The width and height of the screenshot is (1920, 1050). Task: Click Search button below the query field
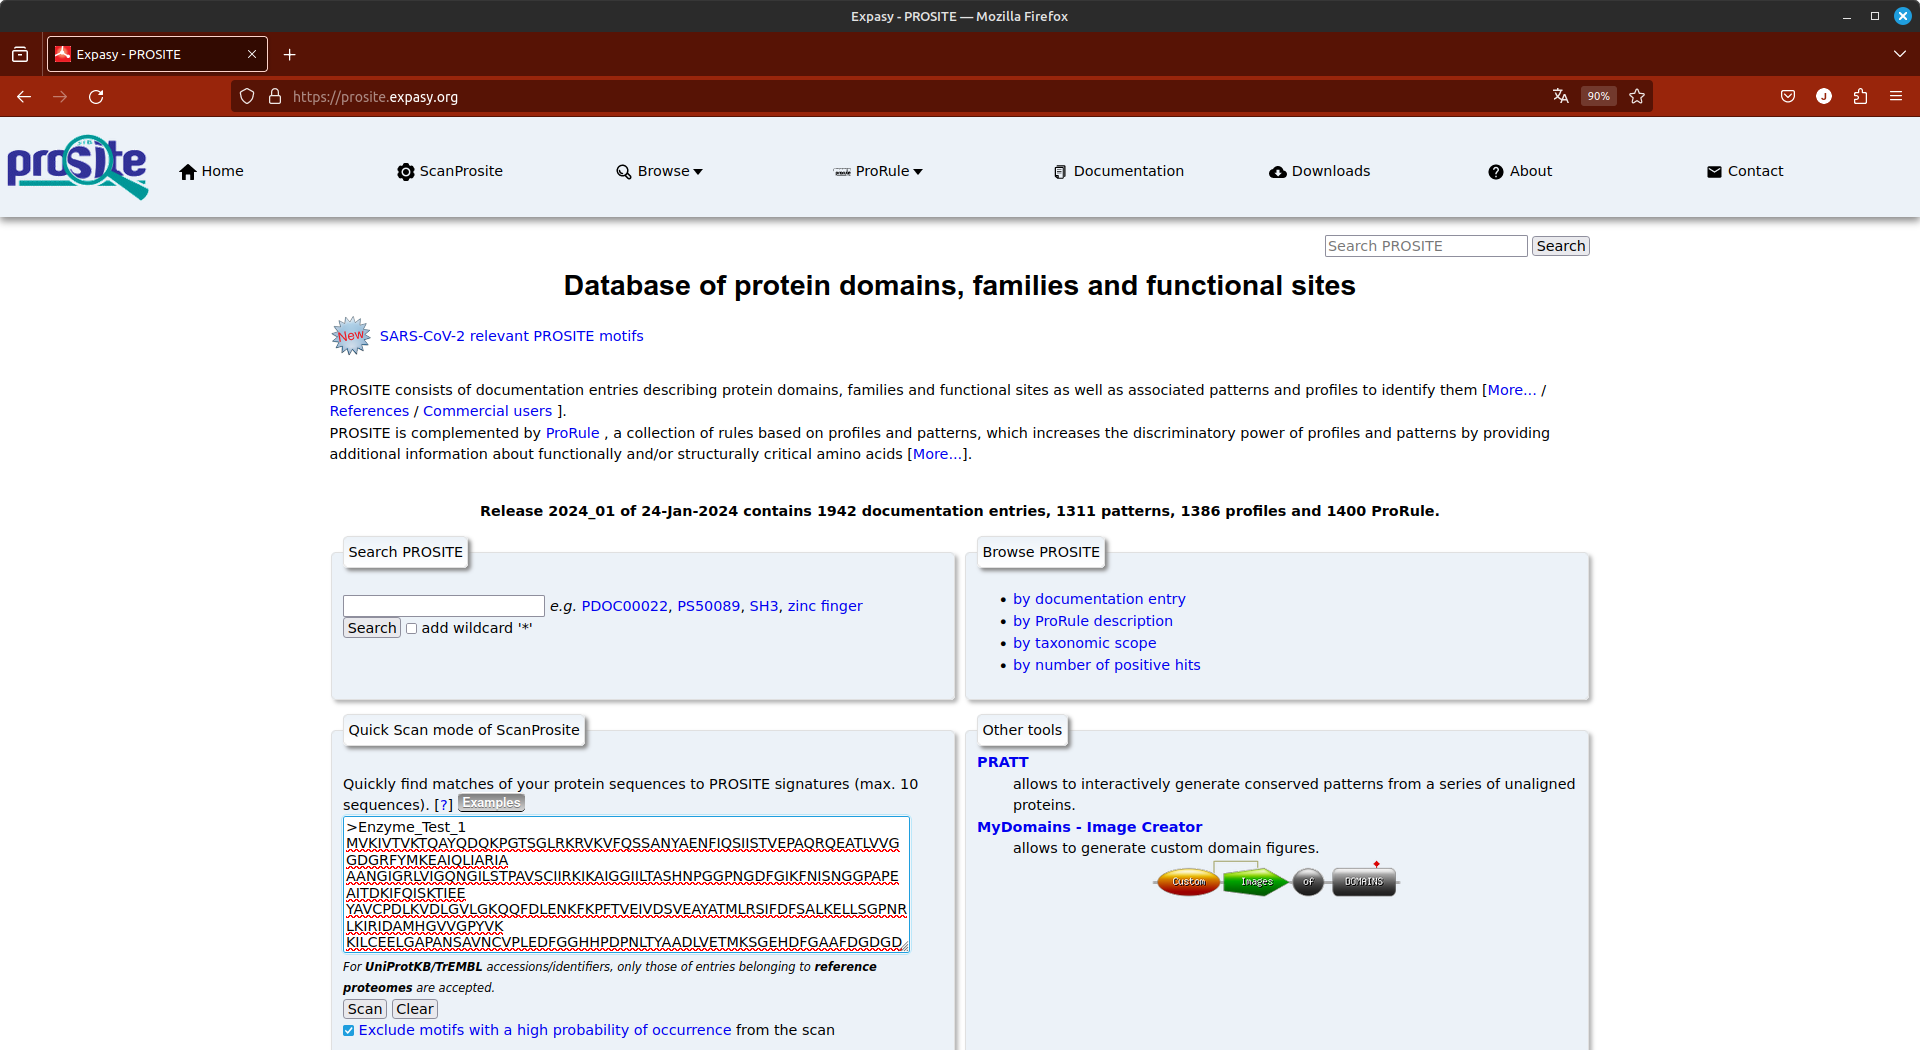[372, 628]
